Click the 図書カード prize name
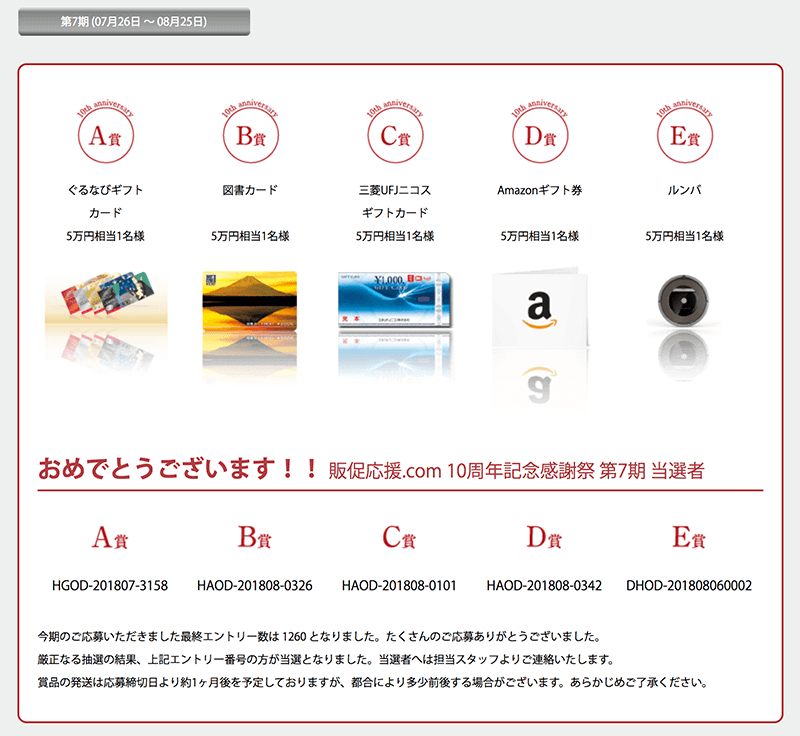The width and height of the screenshot is (800, 736). pos(251,190)
